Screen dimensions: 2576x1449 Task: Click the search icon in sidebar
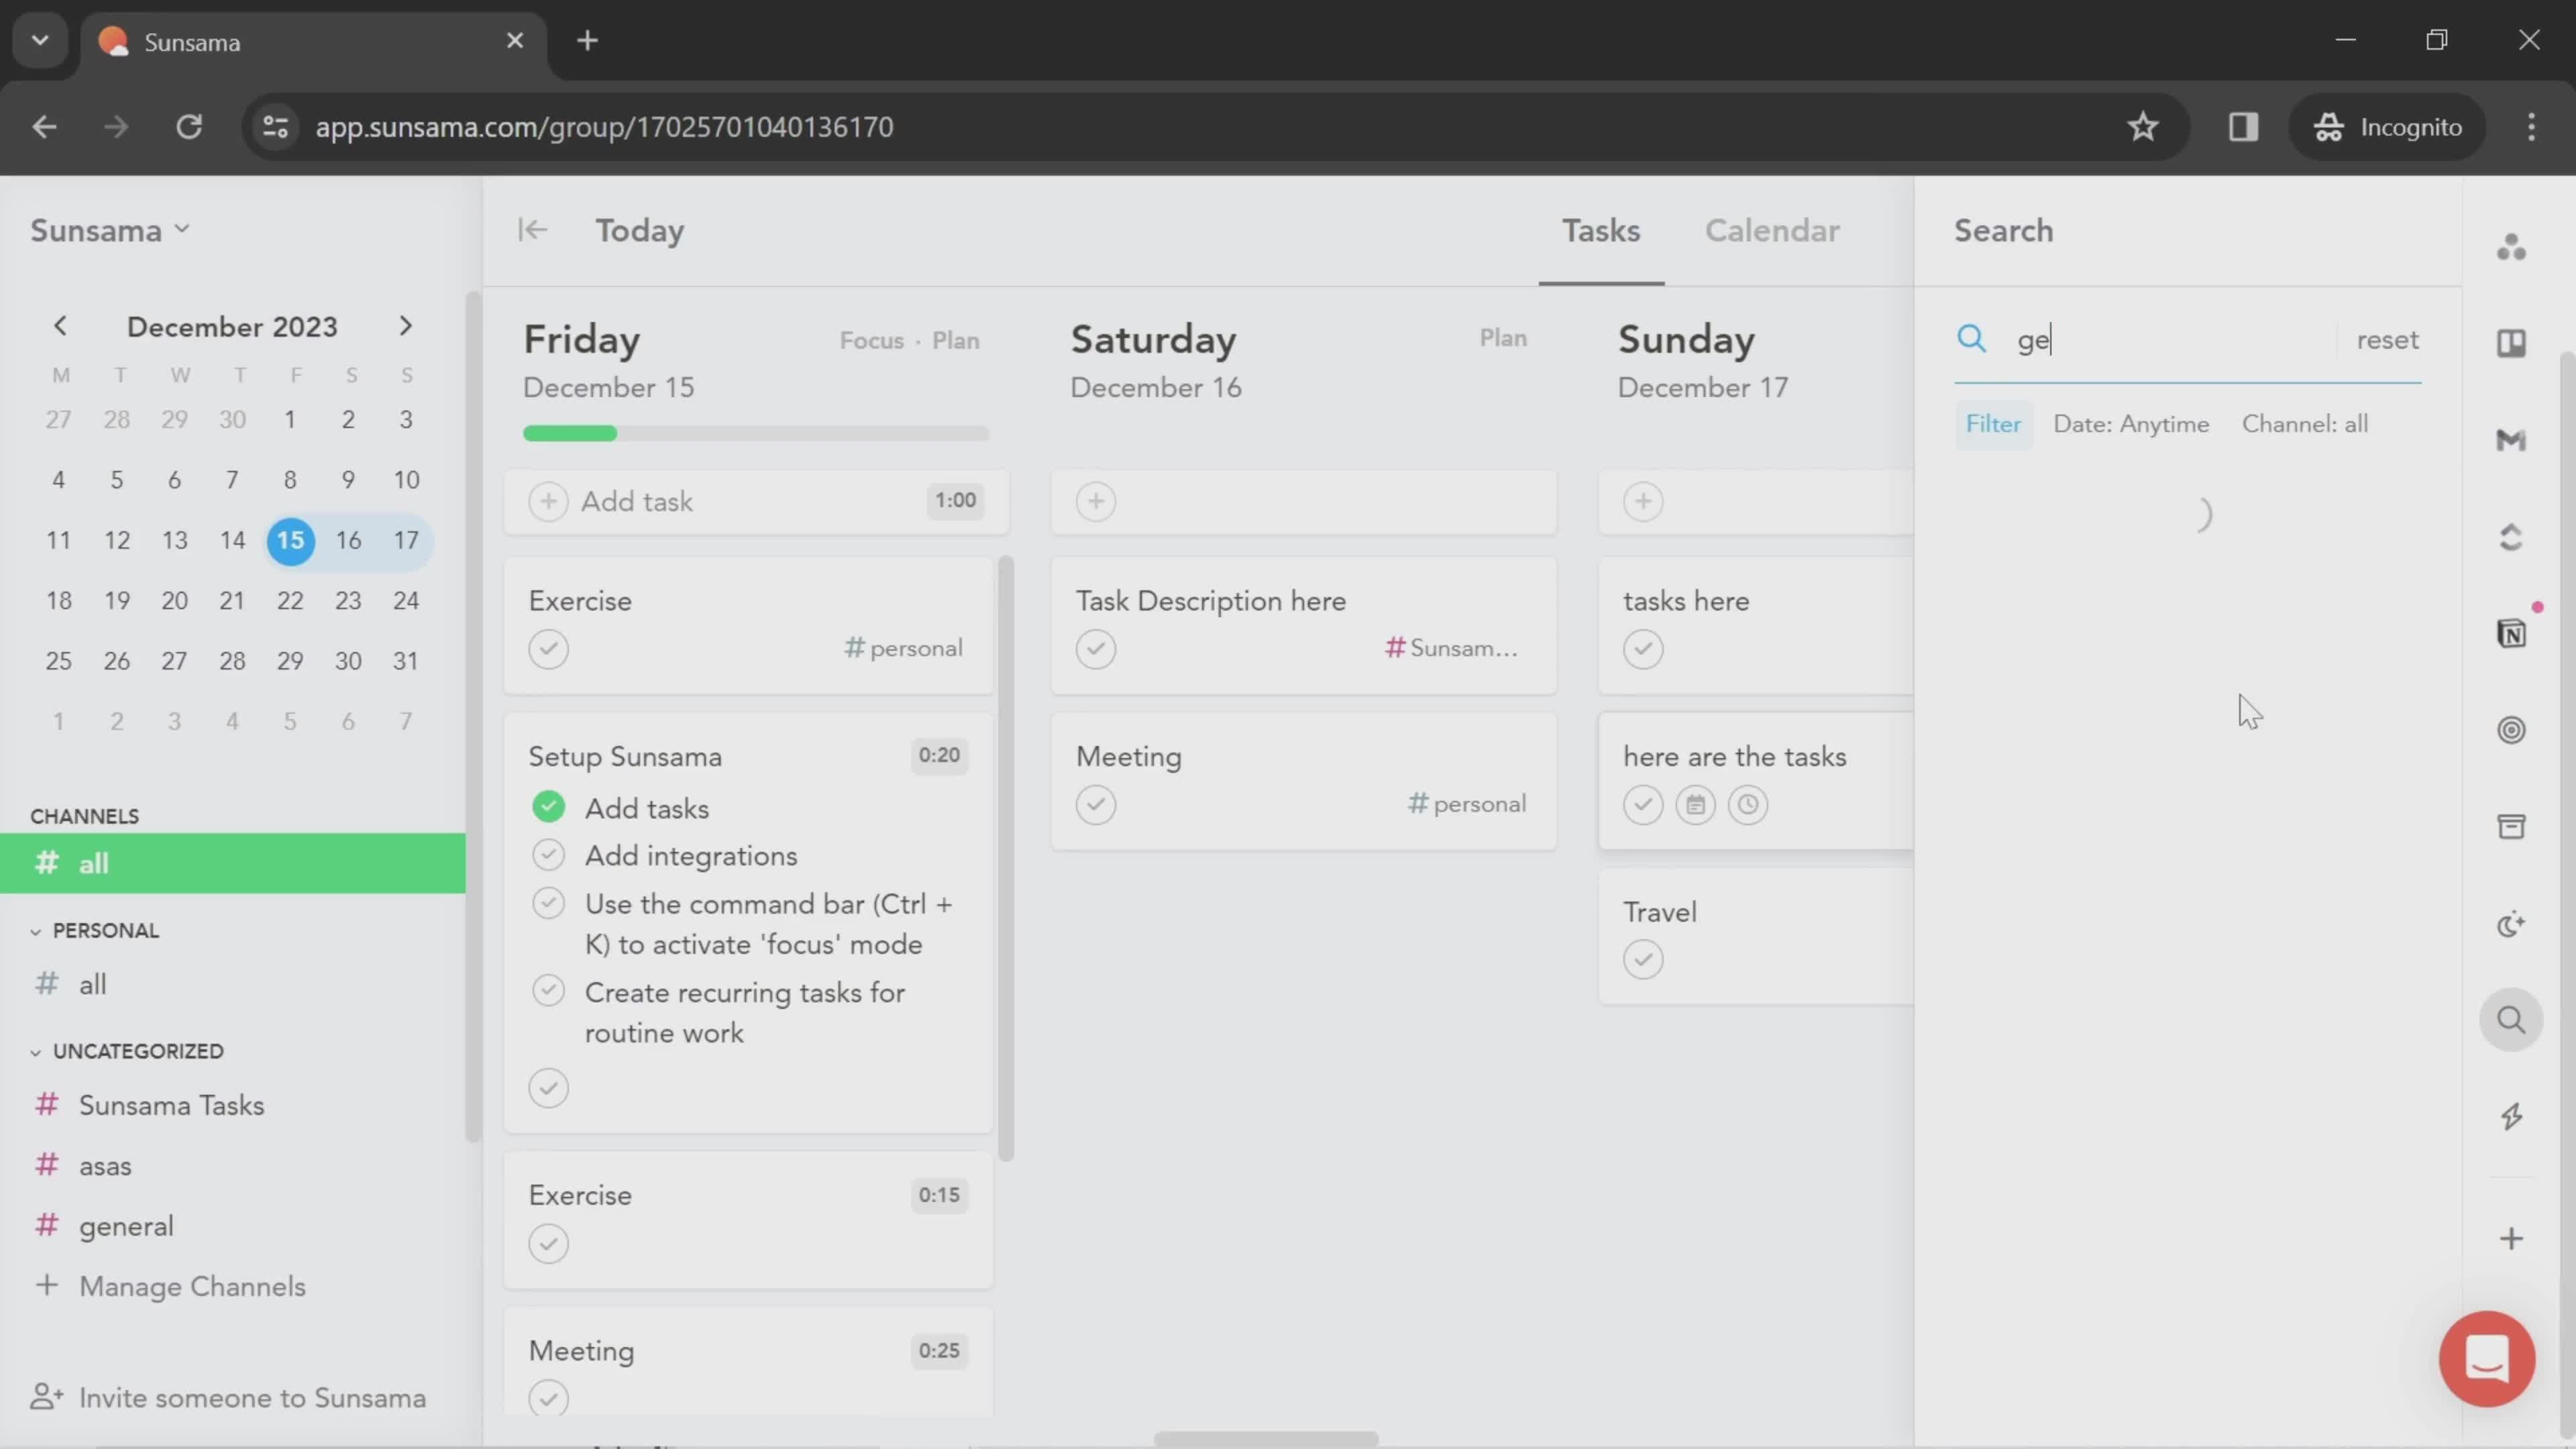coord(2514,1019)
